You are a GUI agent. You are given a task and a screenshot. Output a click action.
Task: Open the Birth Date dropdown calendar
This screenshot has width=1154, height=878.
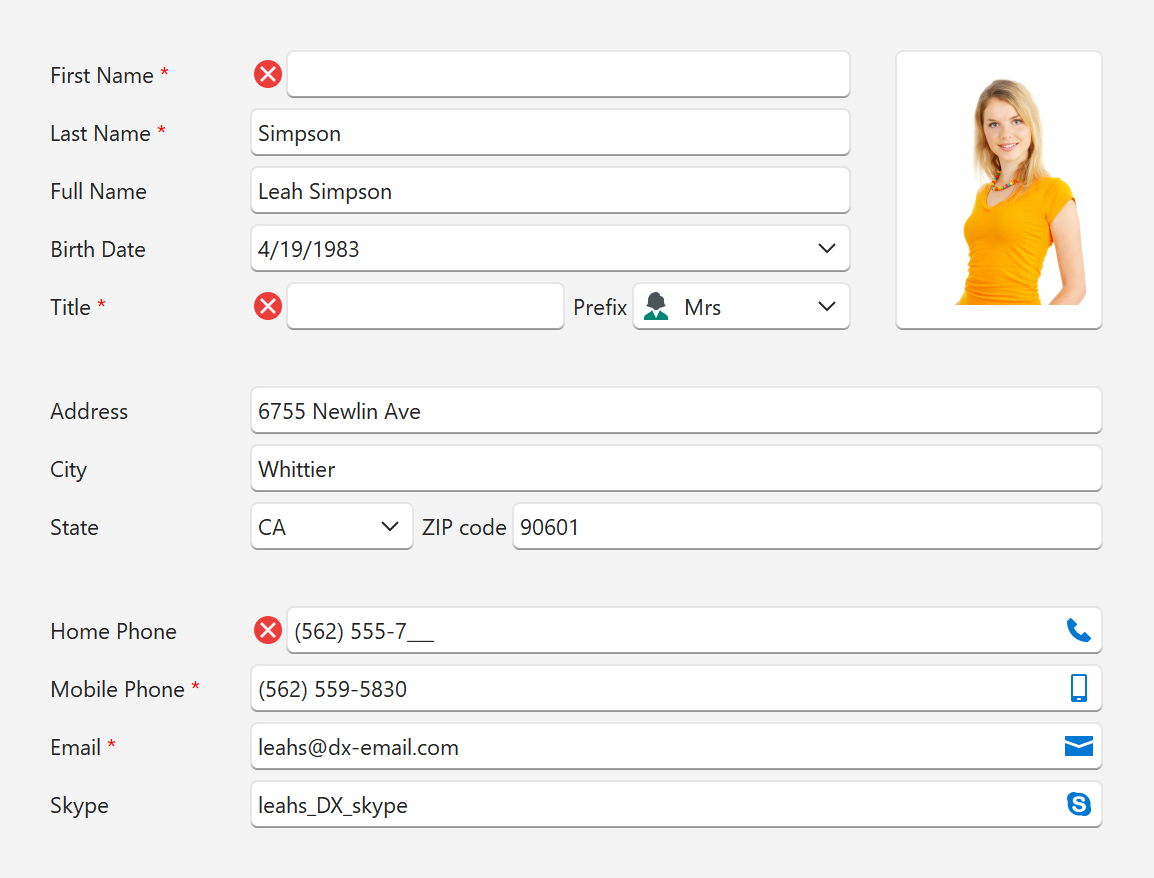click(x=826, y=249)
